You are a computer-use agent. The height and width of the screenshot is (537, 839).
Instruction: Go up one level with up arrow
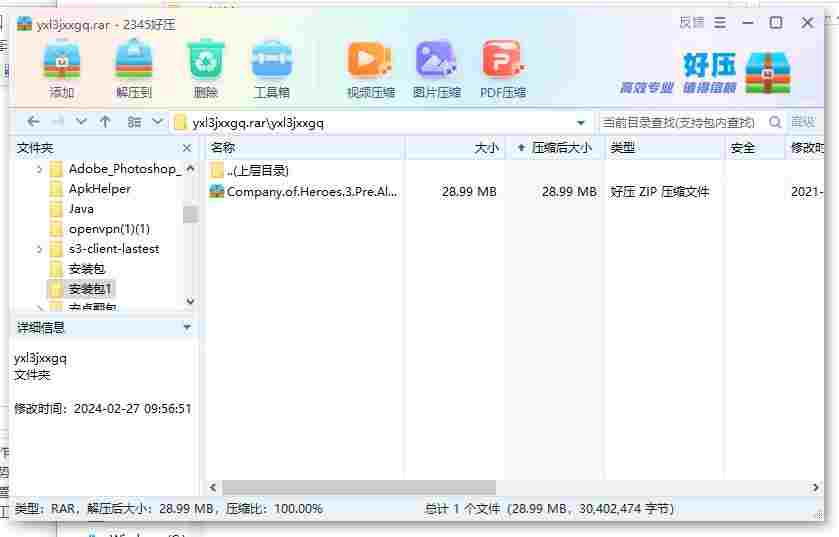(105, 122)
